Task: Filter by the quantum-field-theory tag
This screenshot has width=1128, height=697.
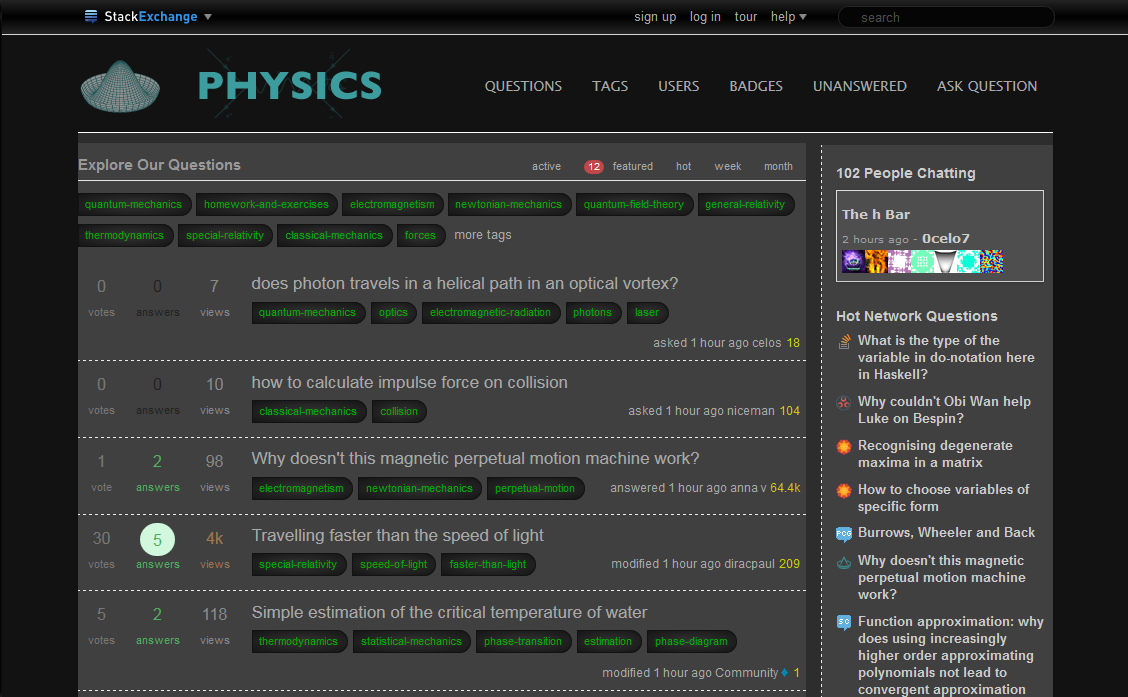Action: click(x=633, y=205)
